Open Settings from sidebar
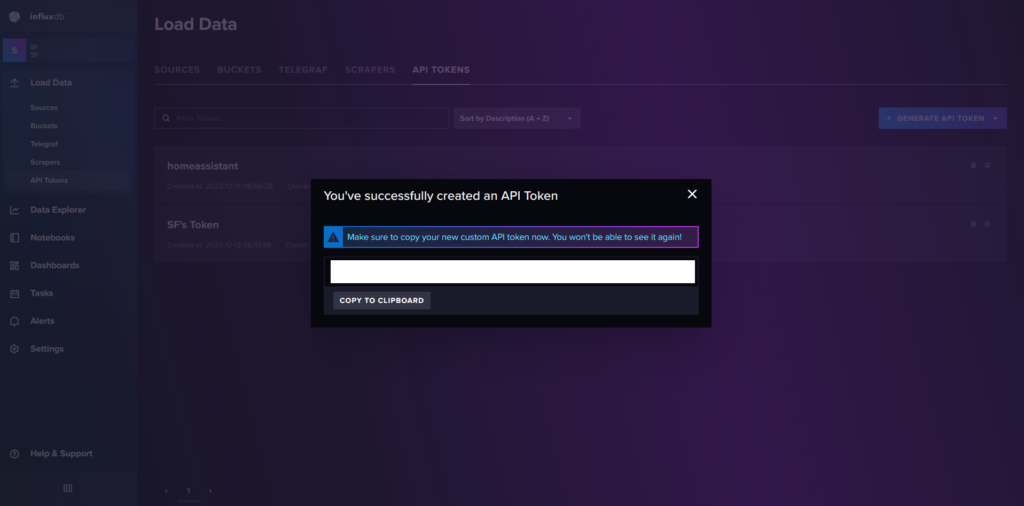 [47, 349]
